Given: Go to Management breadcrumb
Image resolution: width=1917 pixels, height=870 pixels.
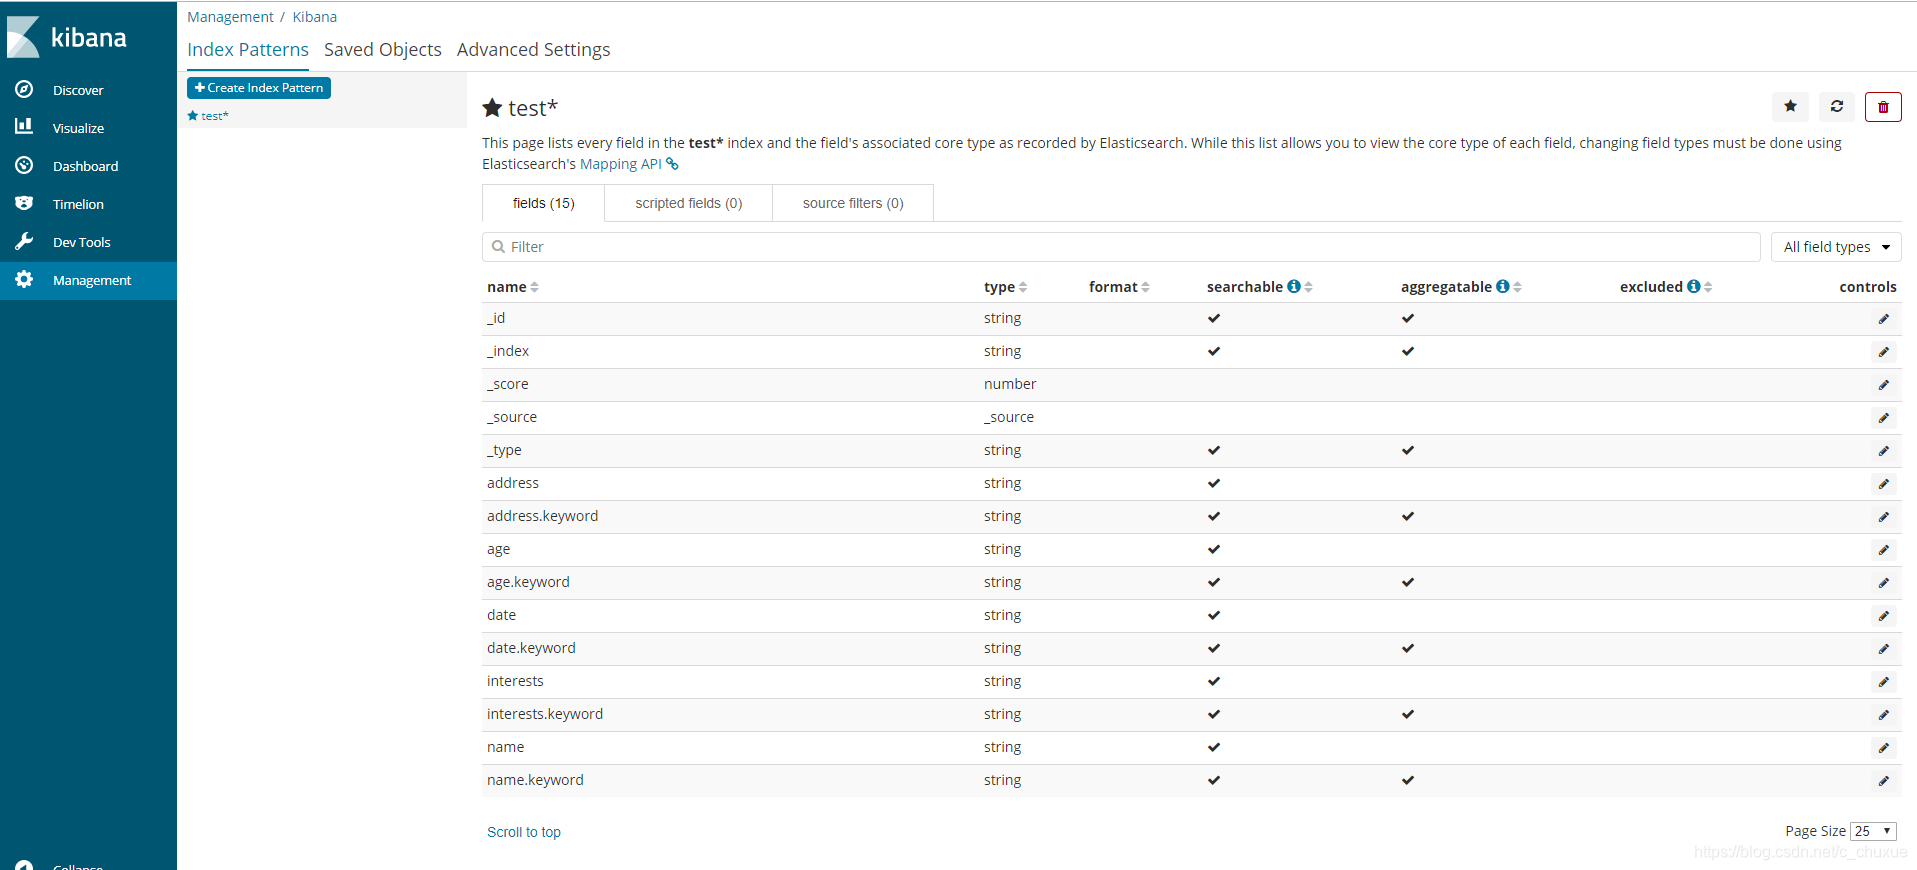Looking at the screenshot, I should click(x=230, y=17).
